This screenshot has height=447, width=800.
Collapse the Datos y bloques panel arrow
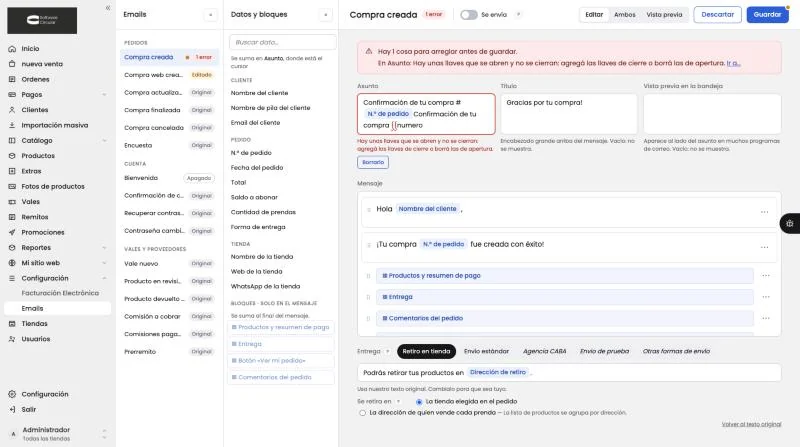(326, 15)
